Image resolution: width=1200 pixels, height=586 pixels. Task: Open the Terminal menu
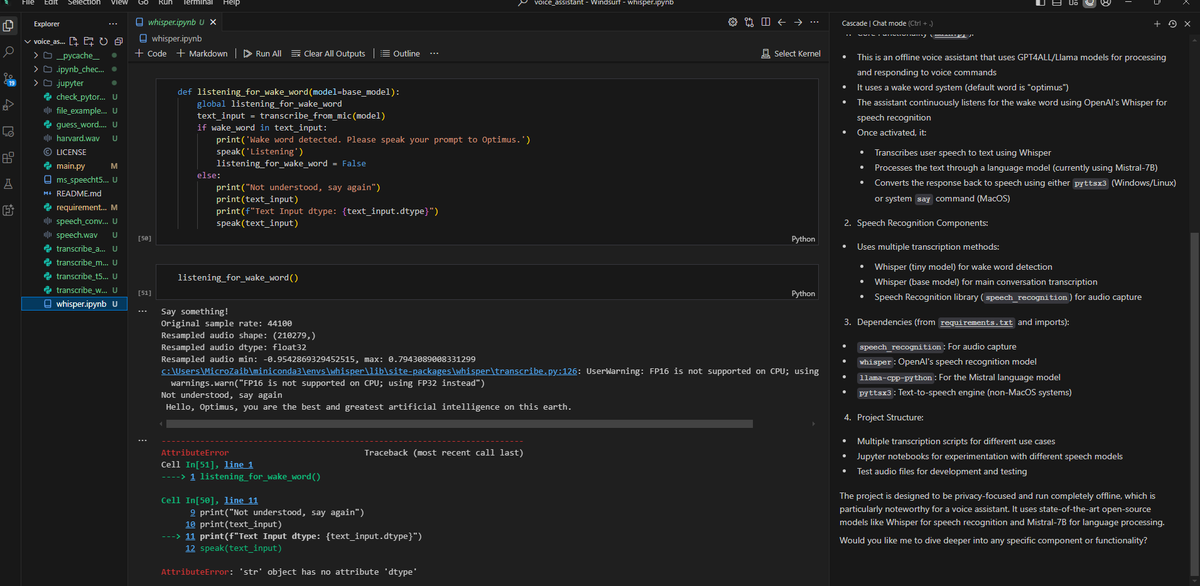pos(196,4)
